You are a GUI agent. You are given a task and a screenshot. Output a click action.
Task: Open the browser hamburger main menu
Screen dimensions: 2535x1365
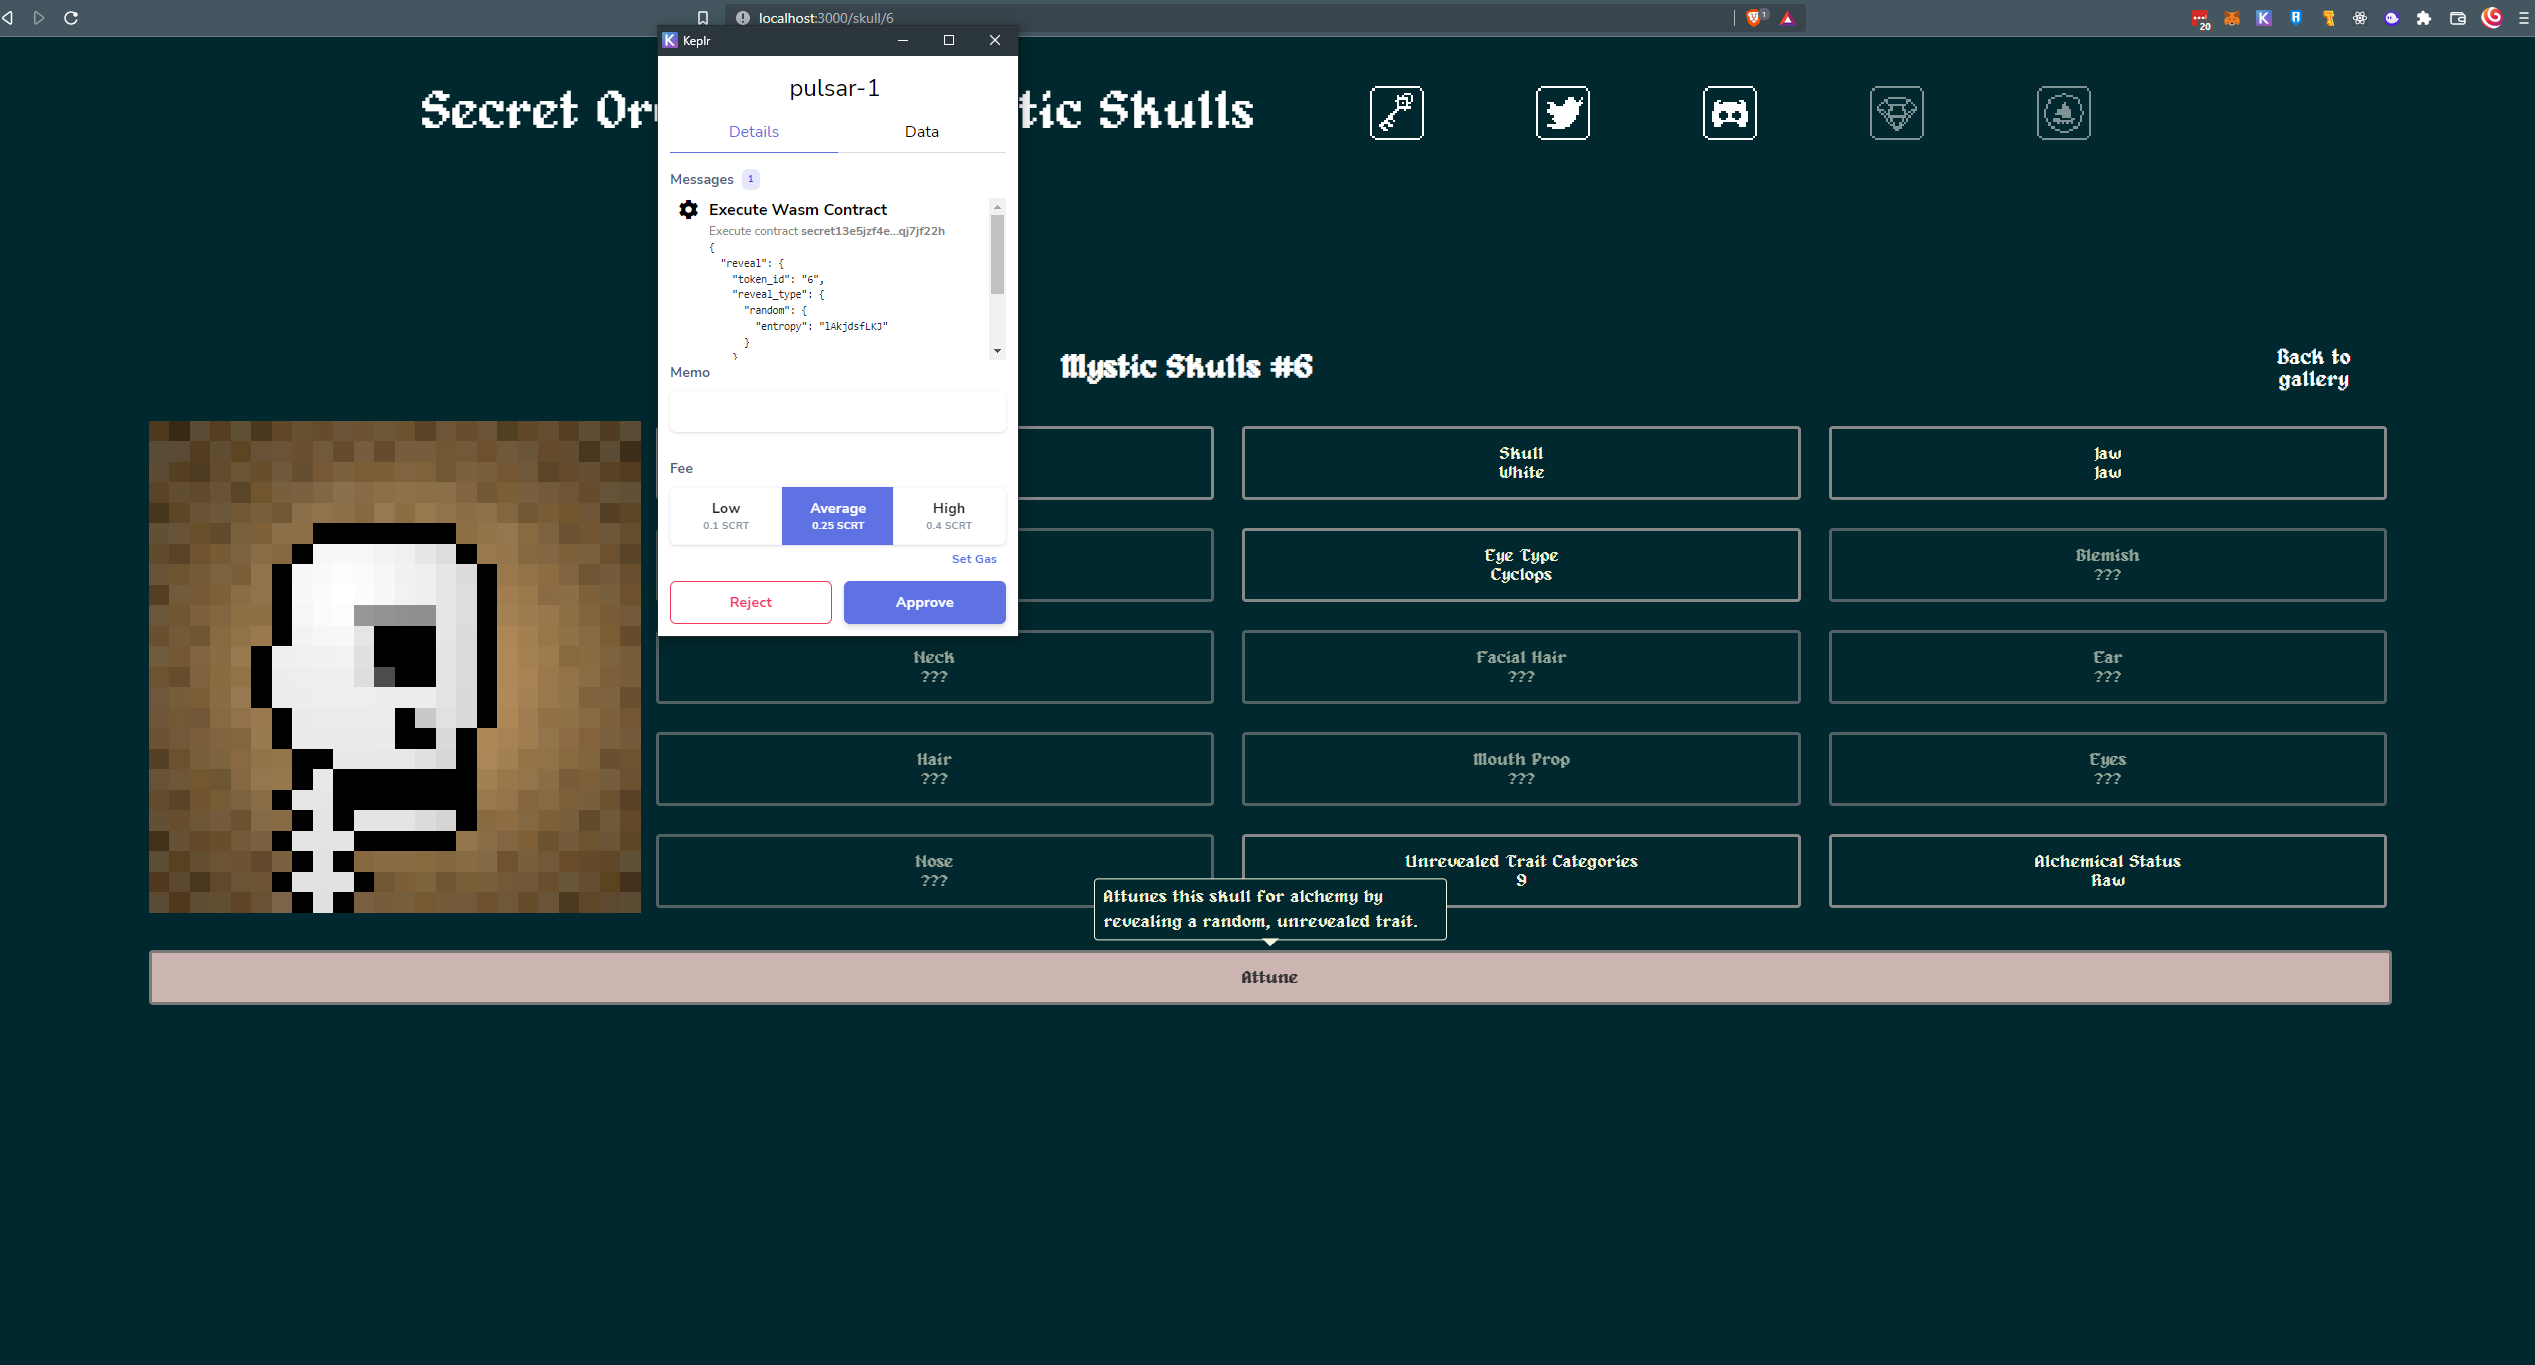pos(2524,18)
